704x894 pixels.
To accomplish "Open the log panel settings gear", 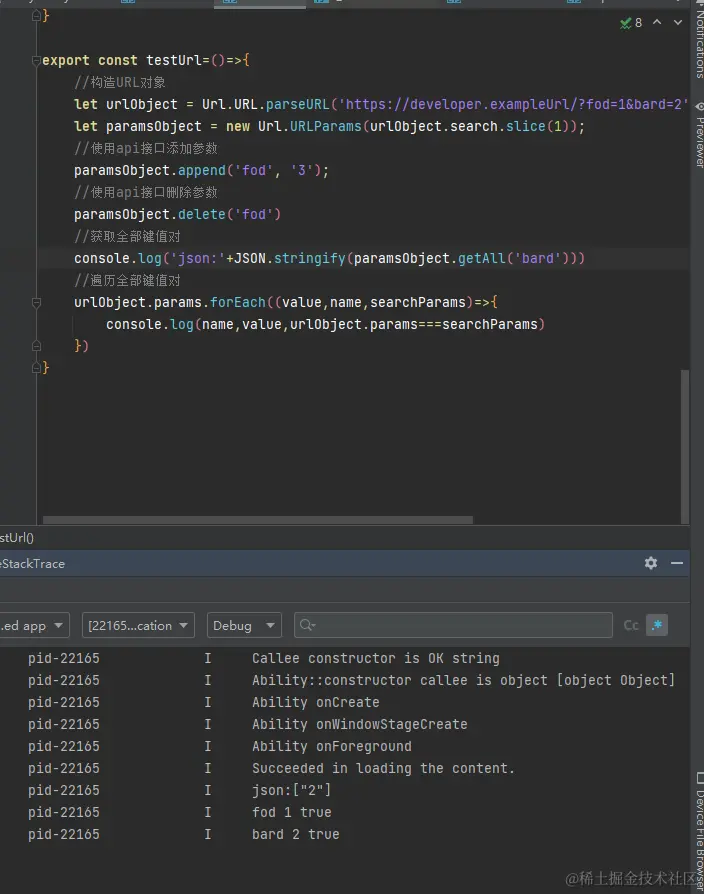I will click(650, 563).
